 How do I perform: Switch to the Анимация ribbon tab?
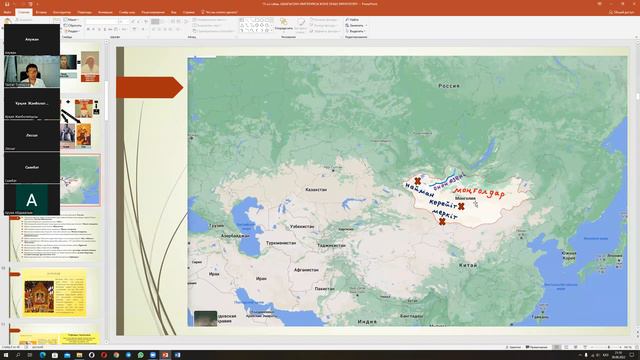point(105,12)
